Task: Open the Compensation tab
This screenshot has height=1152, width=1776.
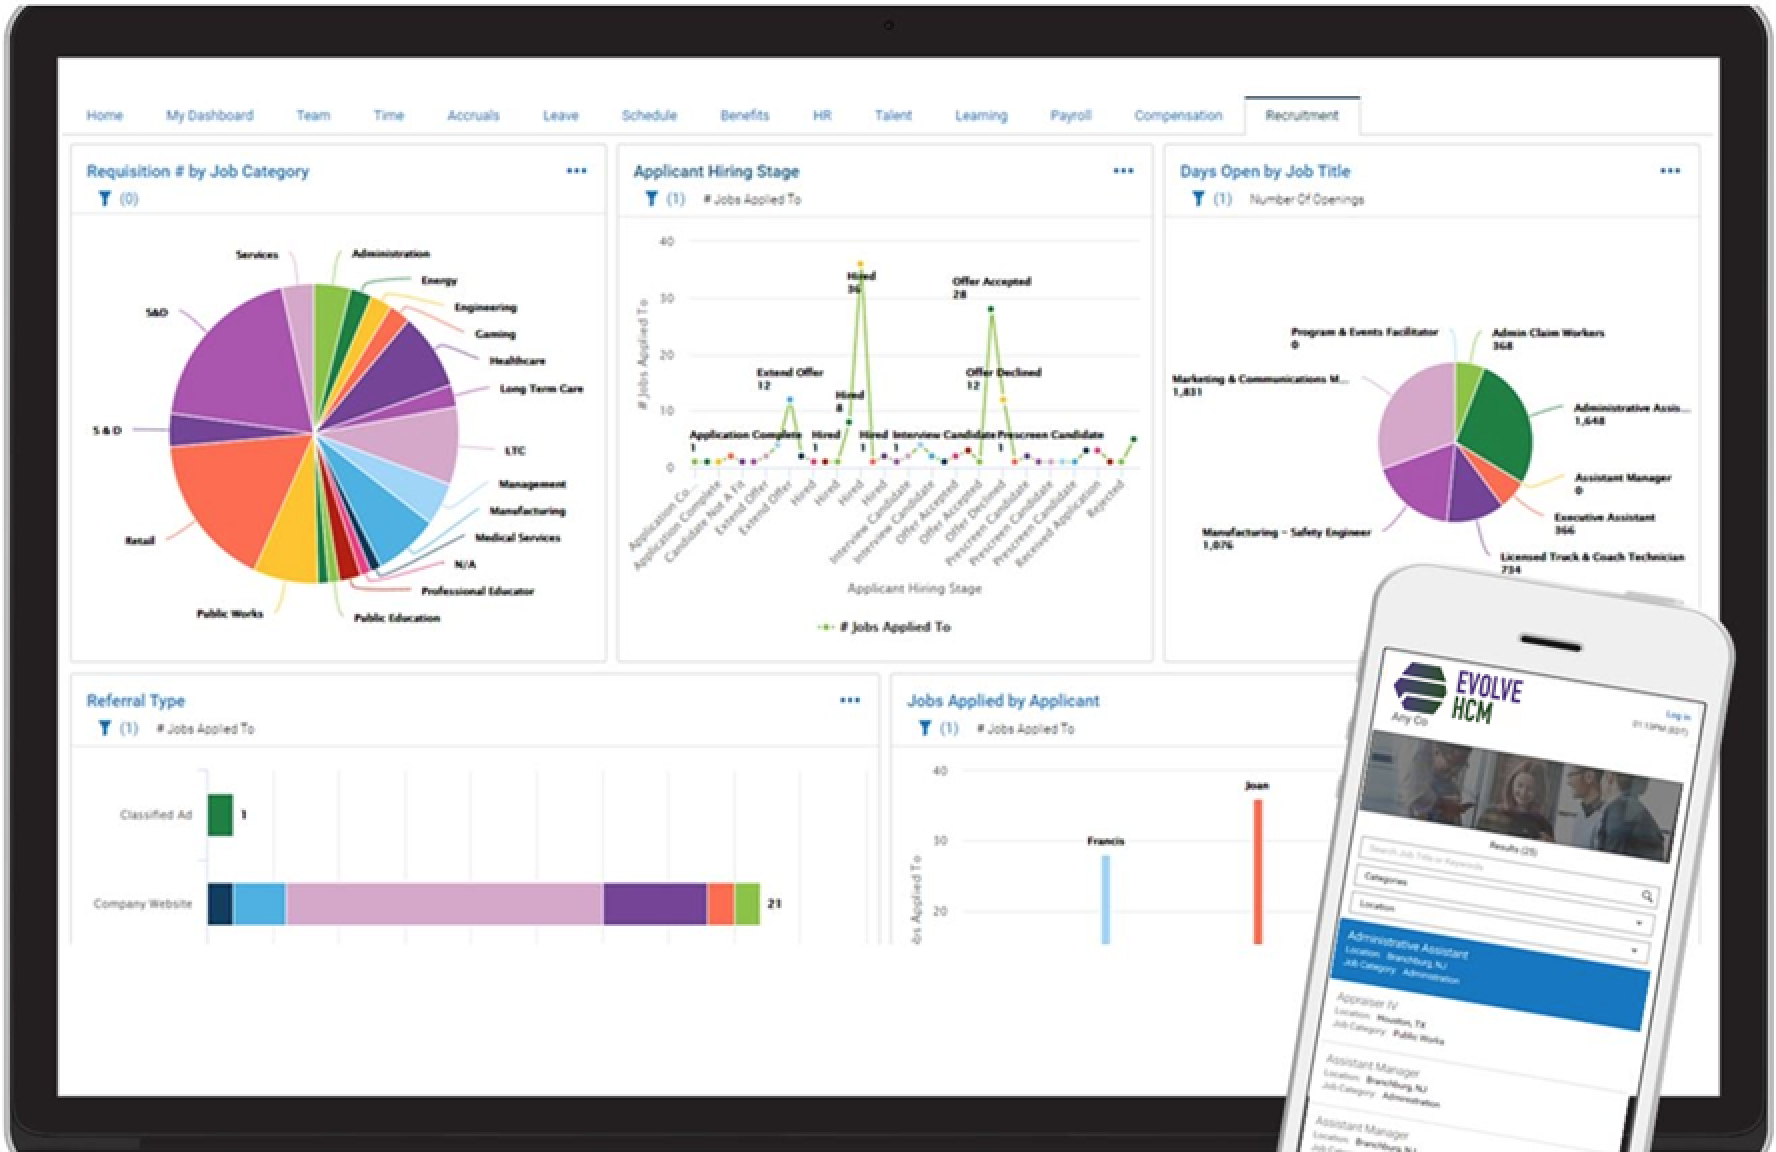Action: point(1178,115)
